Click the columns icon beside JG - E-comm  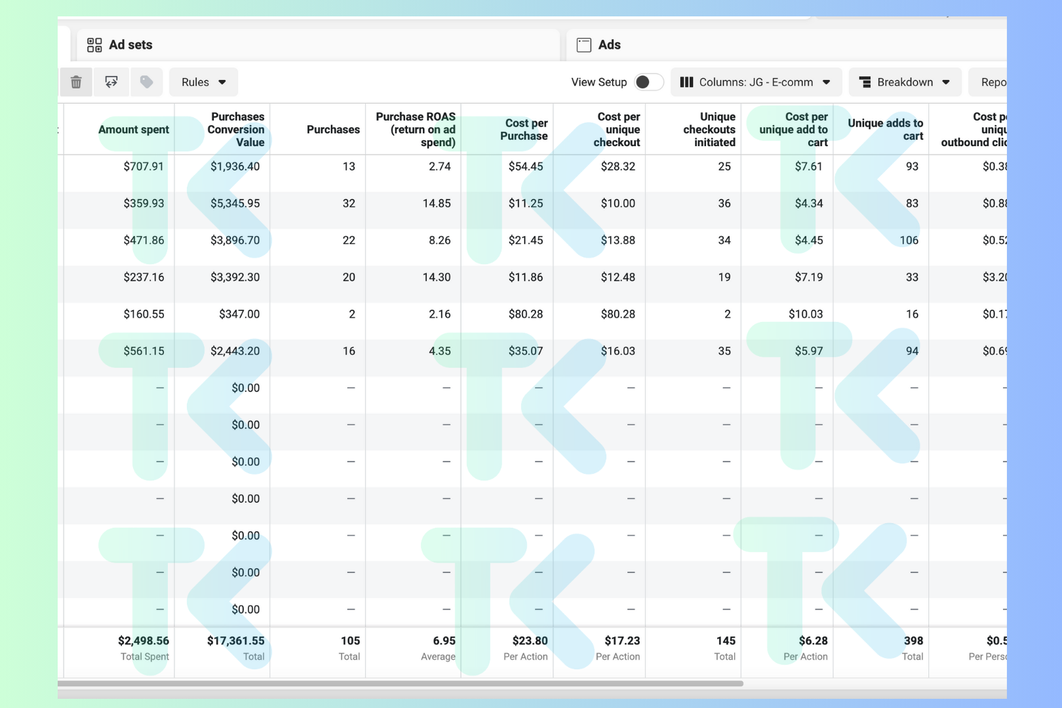click(687, 82)
